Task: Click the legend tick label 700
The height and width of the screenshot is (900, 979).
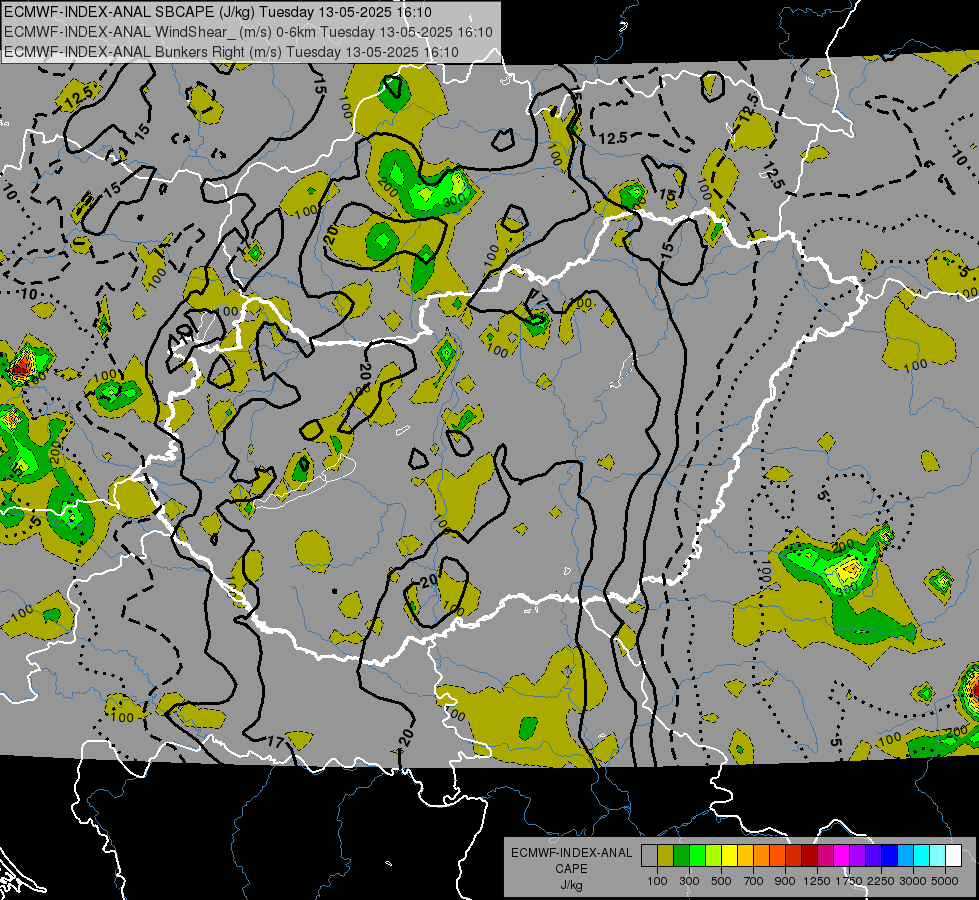Action: [754, 881]
